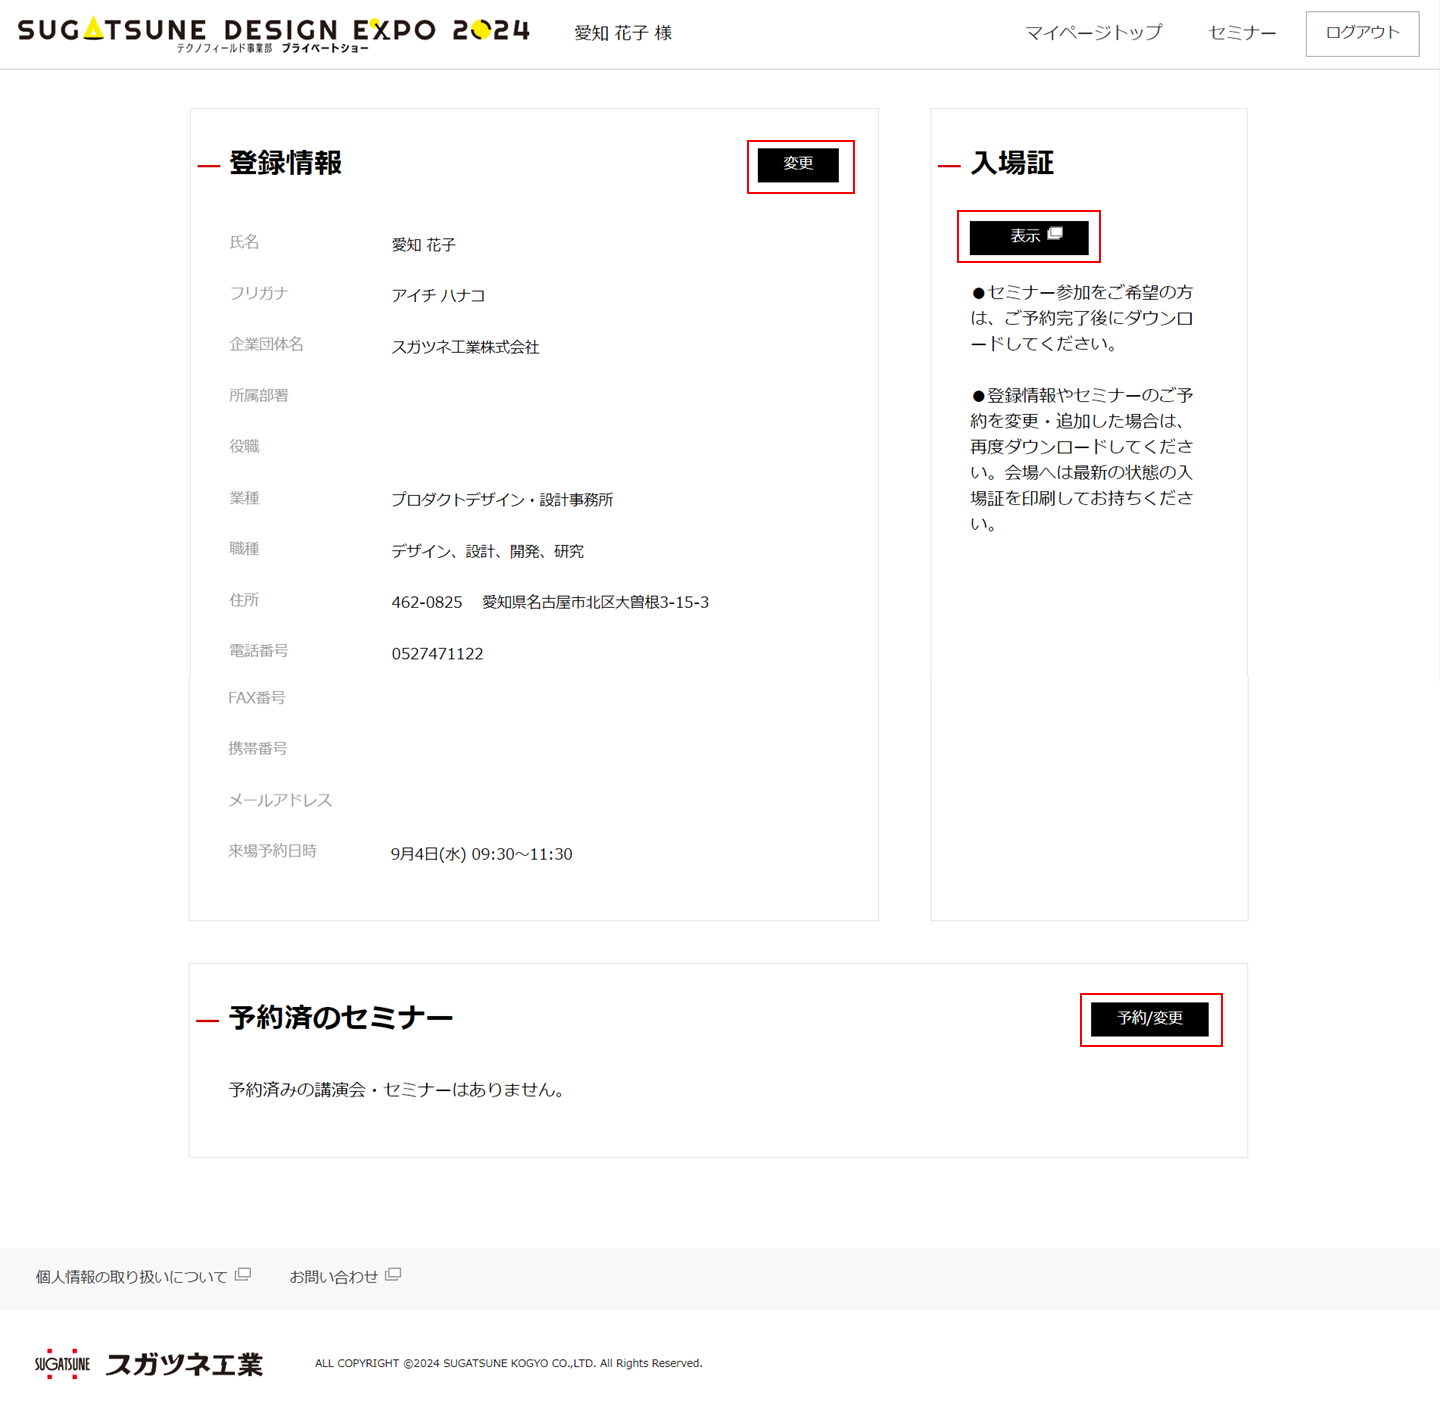This screenshot has width=1440, height=1404.
Task: Click the 来場予約日時 label
Action: tap(272, 851)
